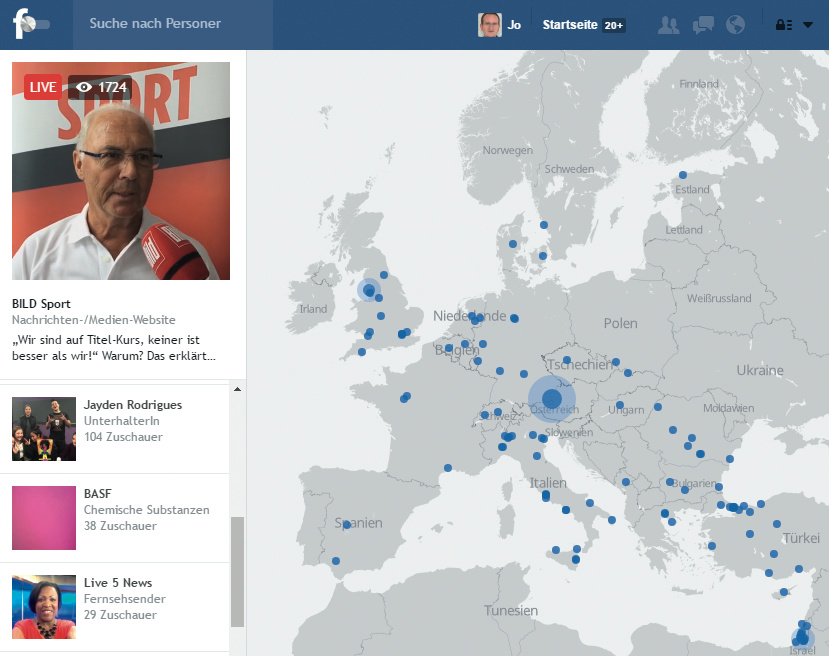Viewport: 829px width, 656px height.
Task: Click the search field 'Suche nach Personen'
Action: [x=170, y=24]
